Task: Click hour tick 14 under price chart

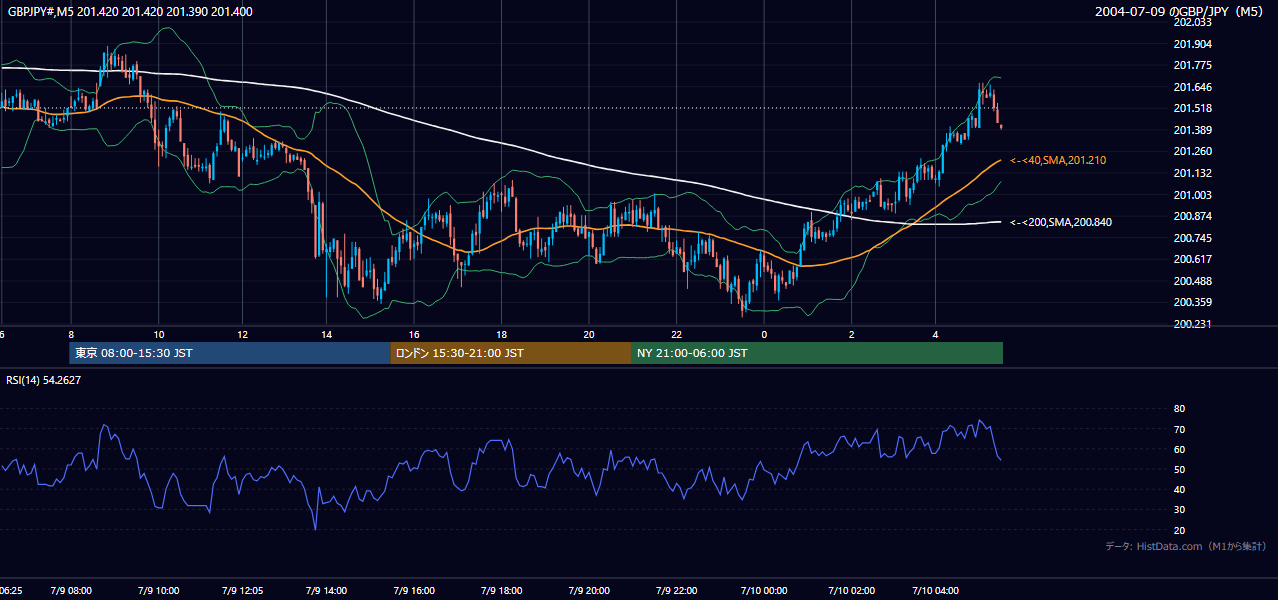Action: 327,334
